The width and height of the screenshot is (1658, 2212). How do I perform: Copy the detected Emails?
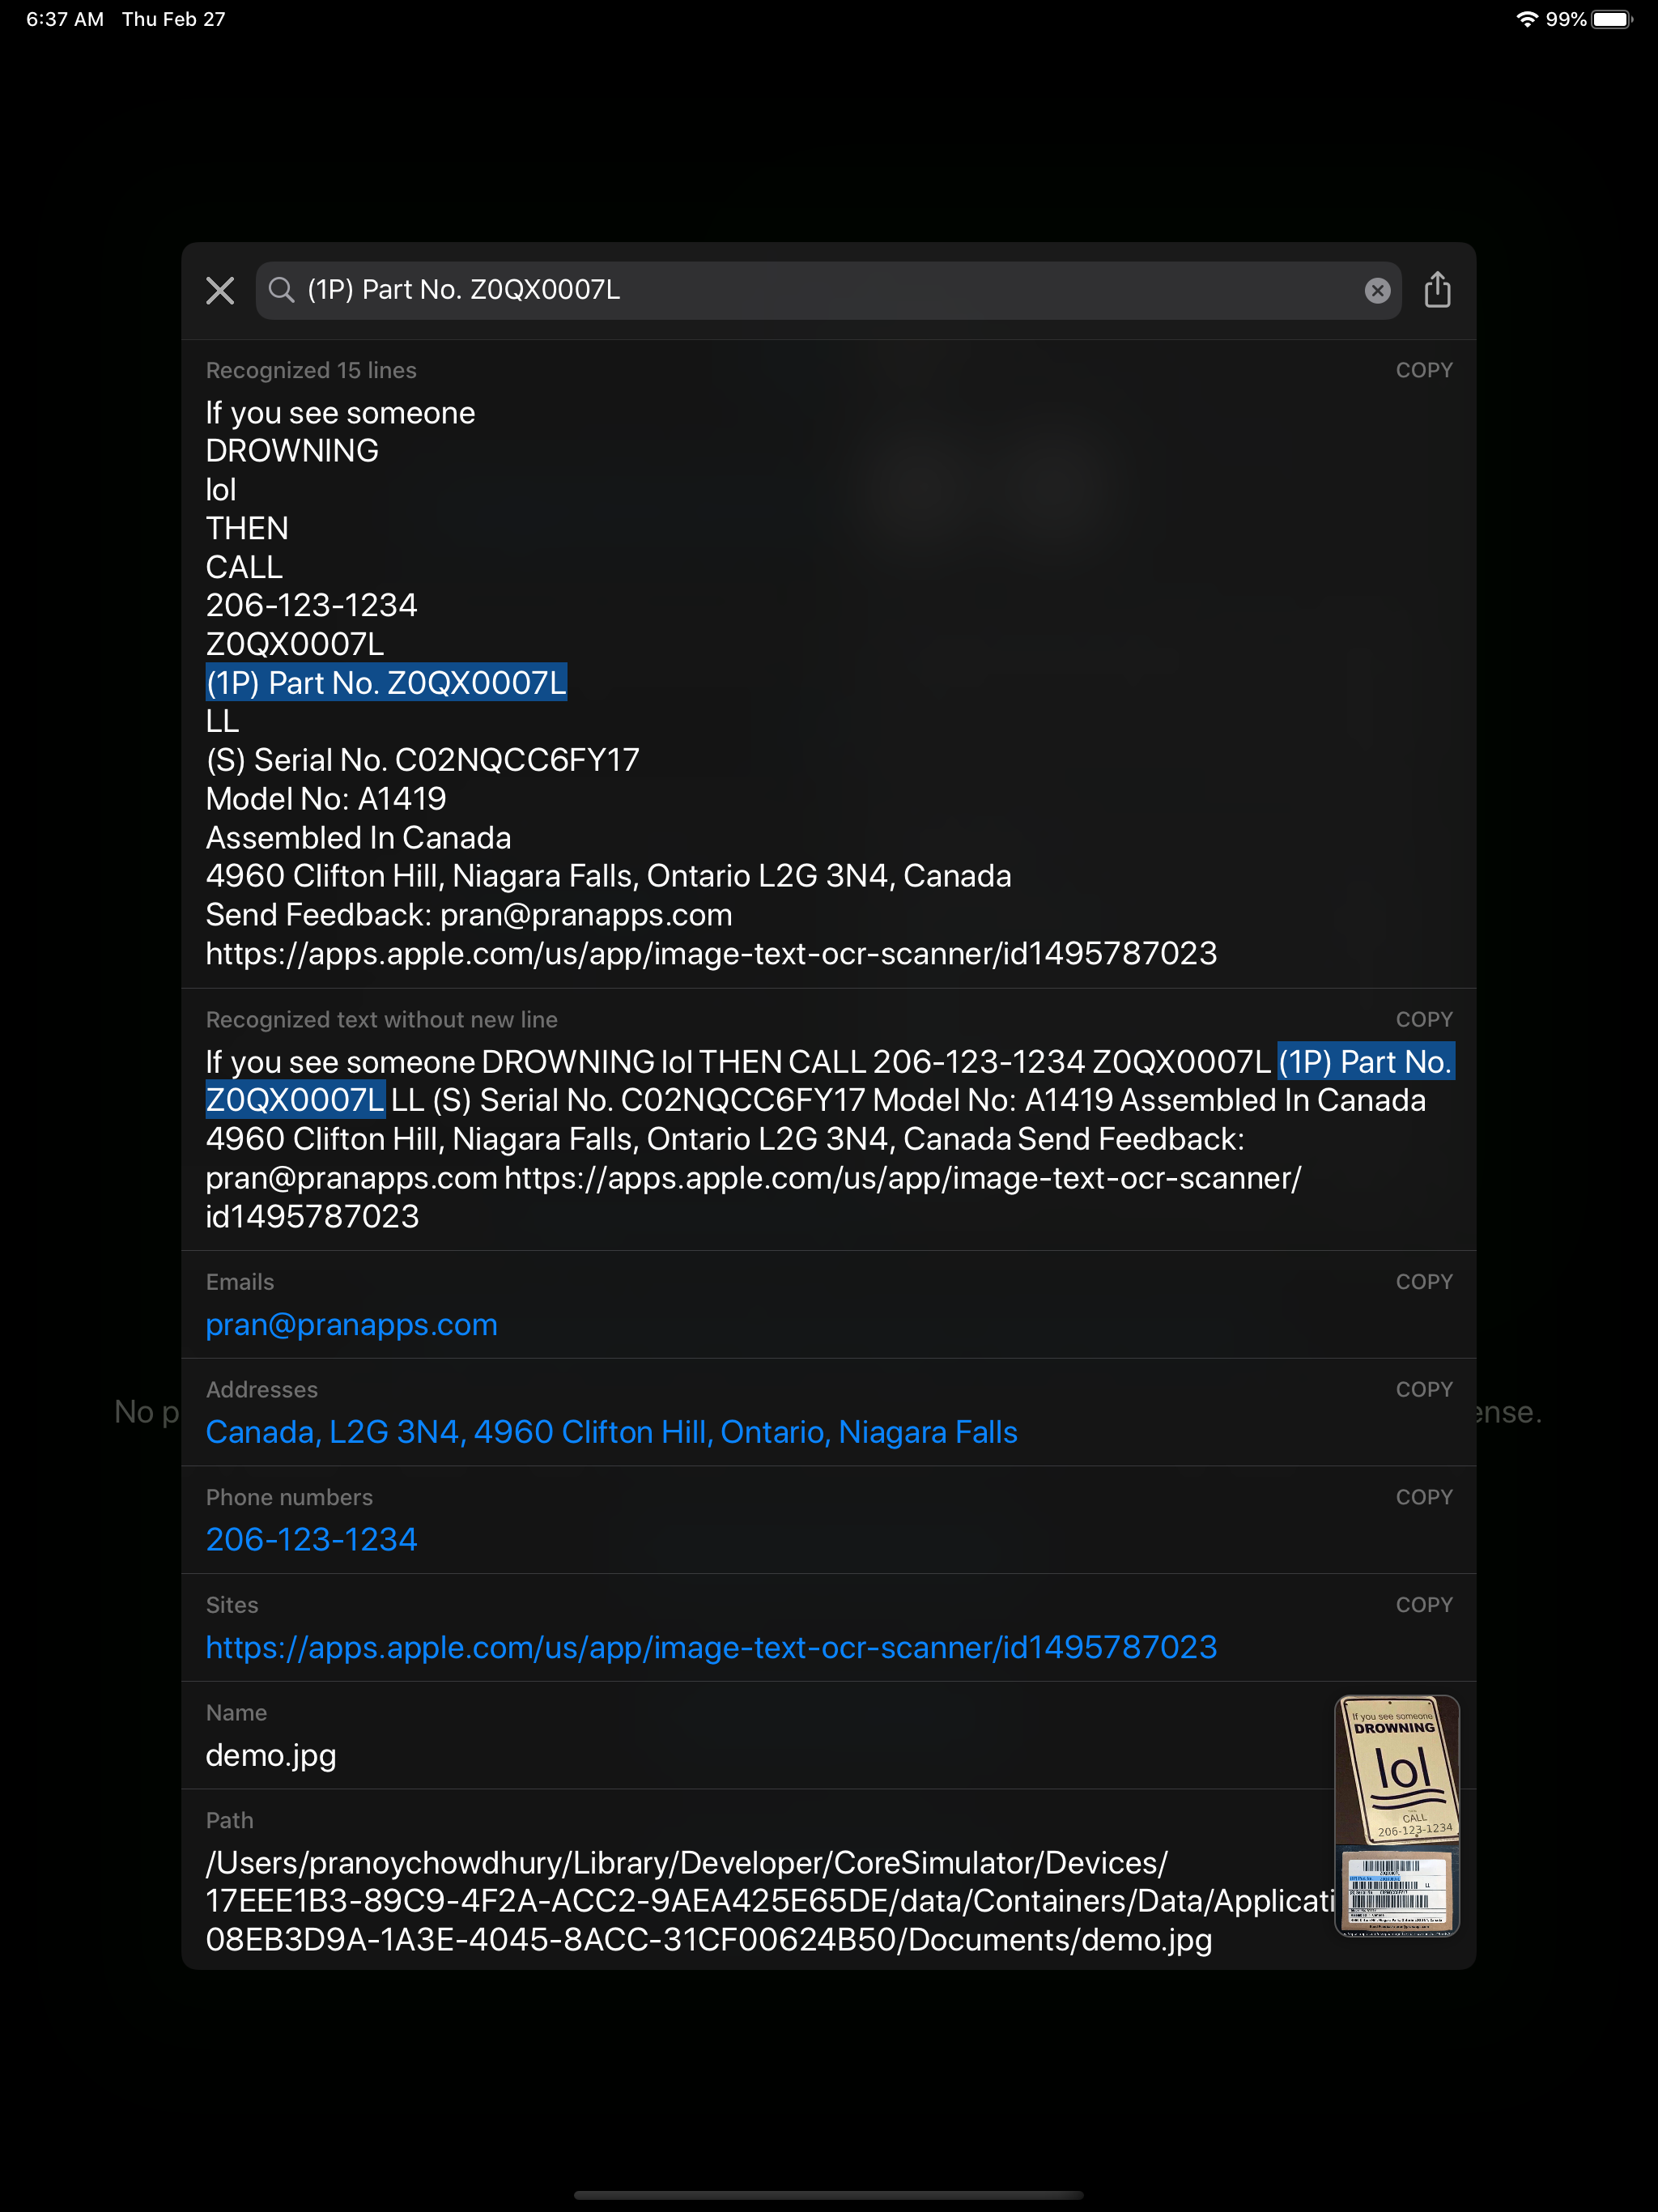[x=1424, y=1281]
